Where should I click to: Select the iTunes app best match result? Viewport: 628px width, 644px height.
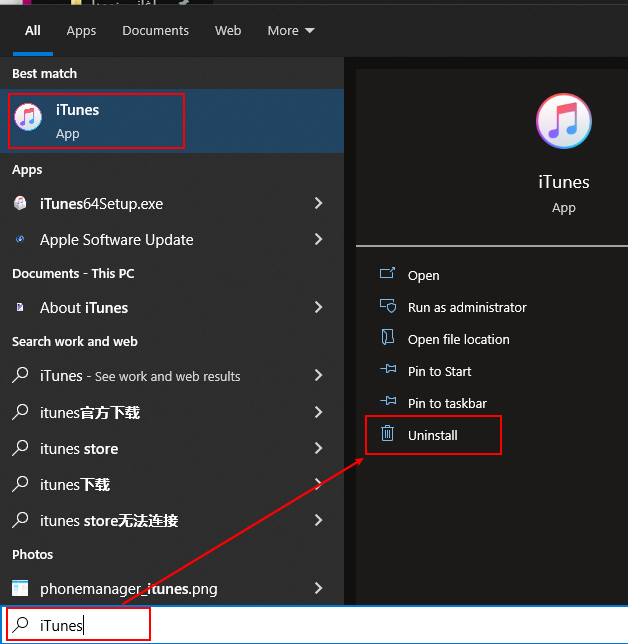click(172, 121)
